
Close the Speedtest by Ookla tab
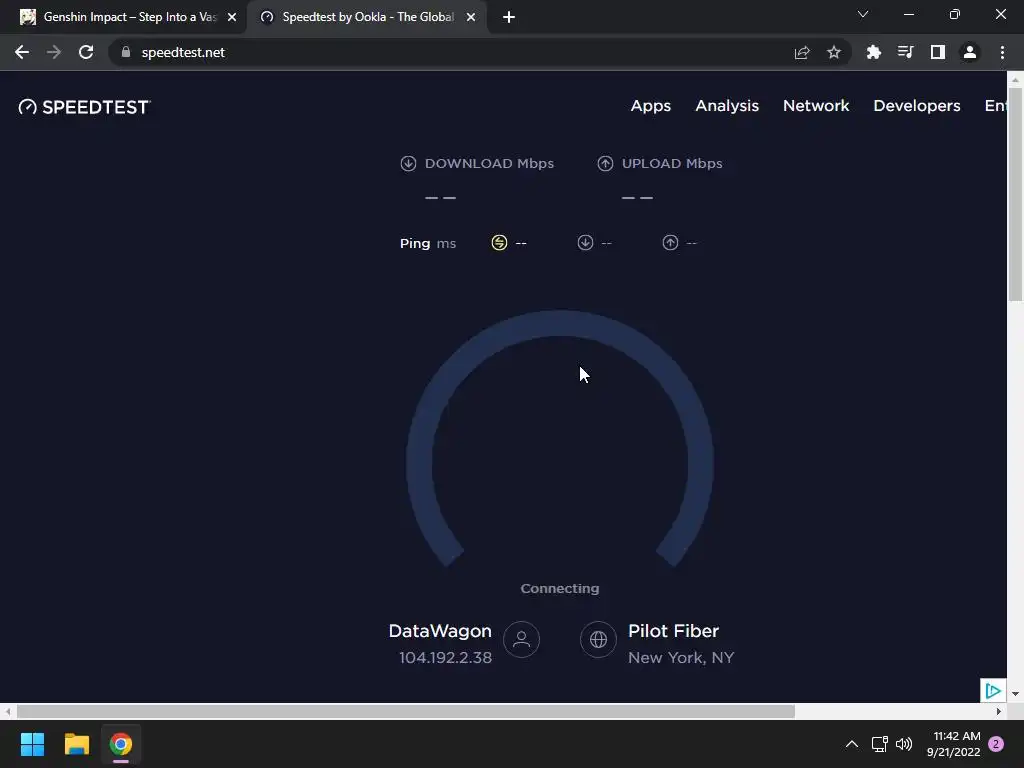(x=471, y=17)
